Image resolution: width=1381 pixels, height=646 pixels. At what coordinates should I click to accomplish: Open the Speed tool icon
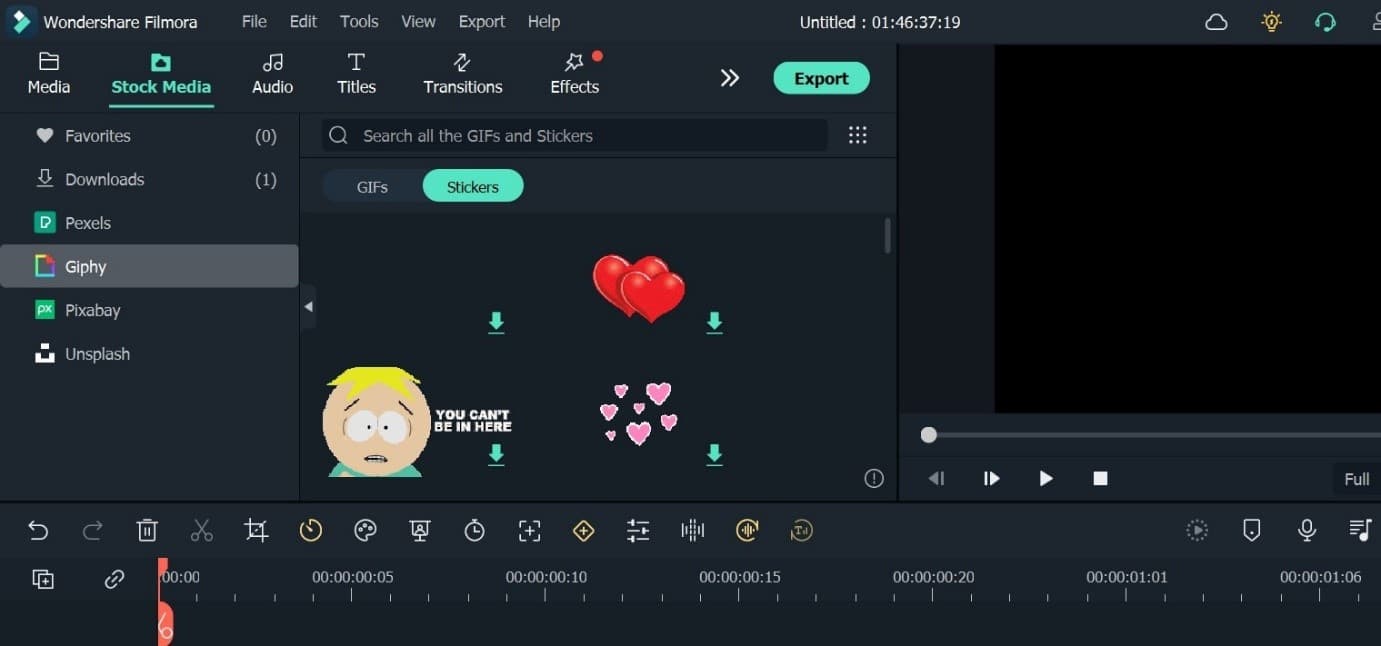(x=311, y=531)
